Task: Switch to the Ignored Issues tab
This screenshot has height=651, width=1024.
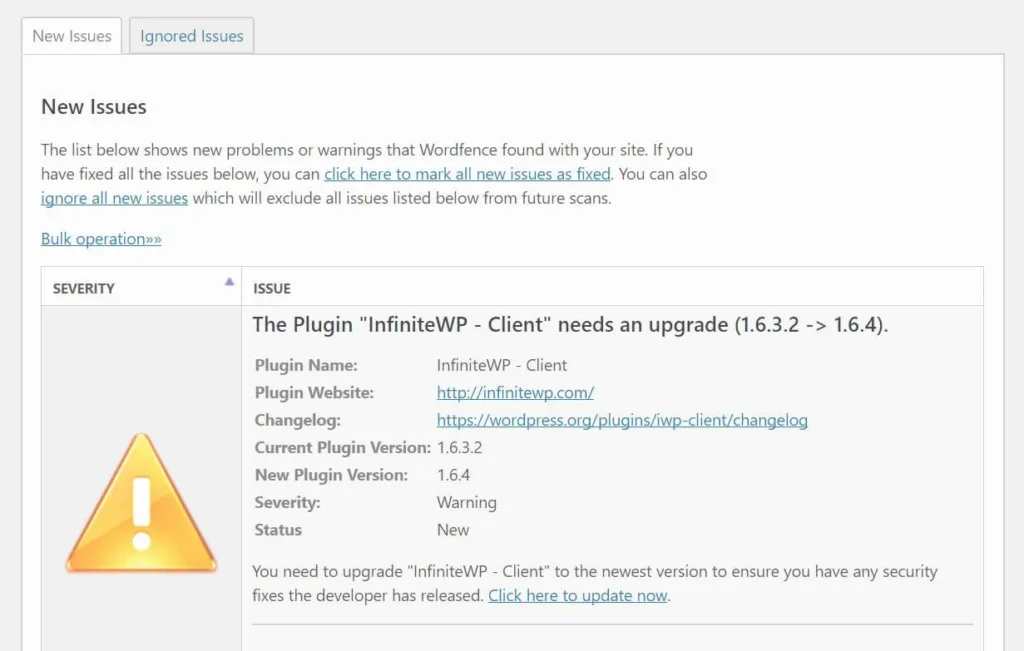Action: coord(191,35)
